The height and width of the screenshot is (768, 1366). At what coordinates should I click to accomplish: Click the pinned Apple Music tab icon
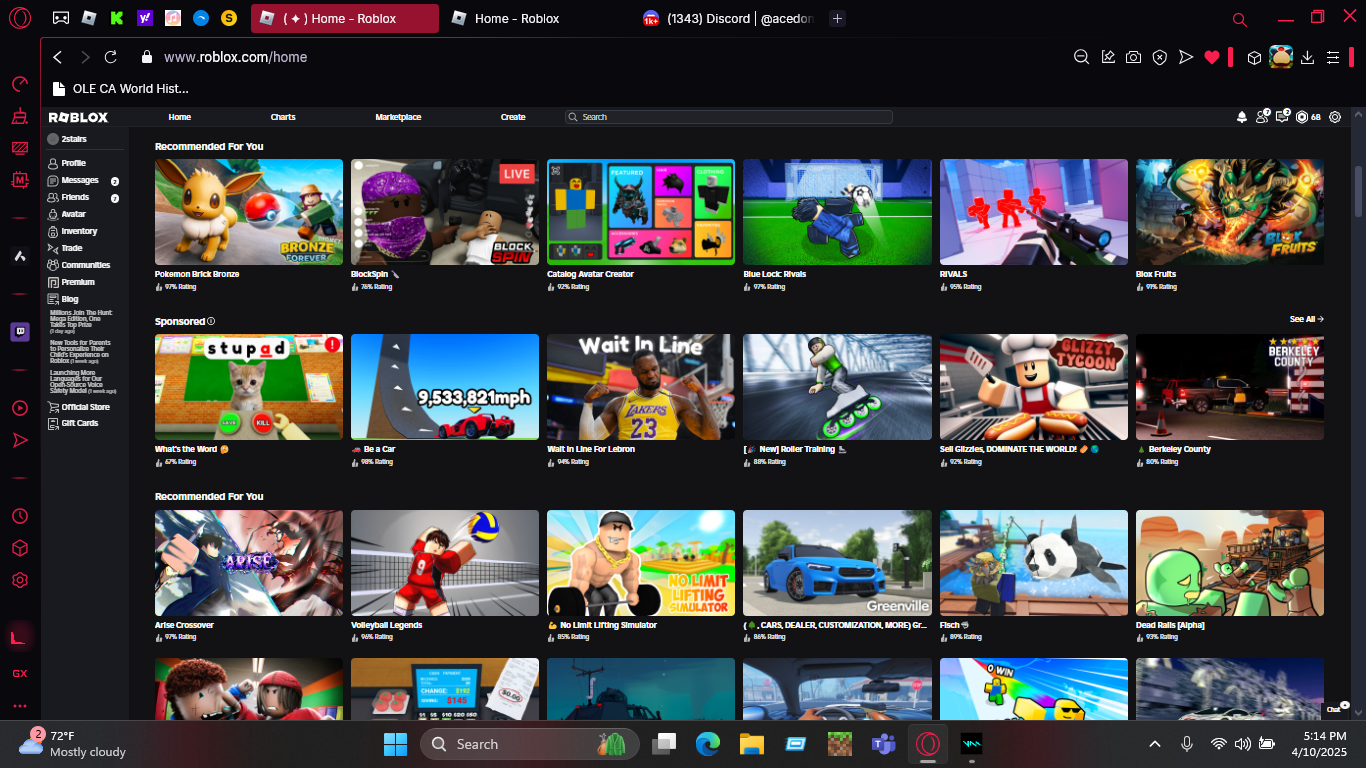pyautogui.click(x=173, y=18)
